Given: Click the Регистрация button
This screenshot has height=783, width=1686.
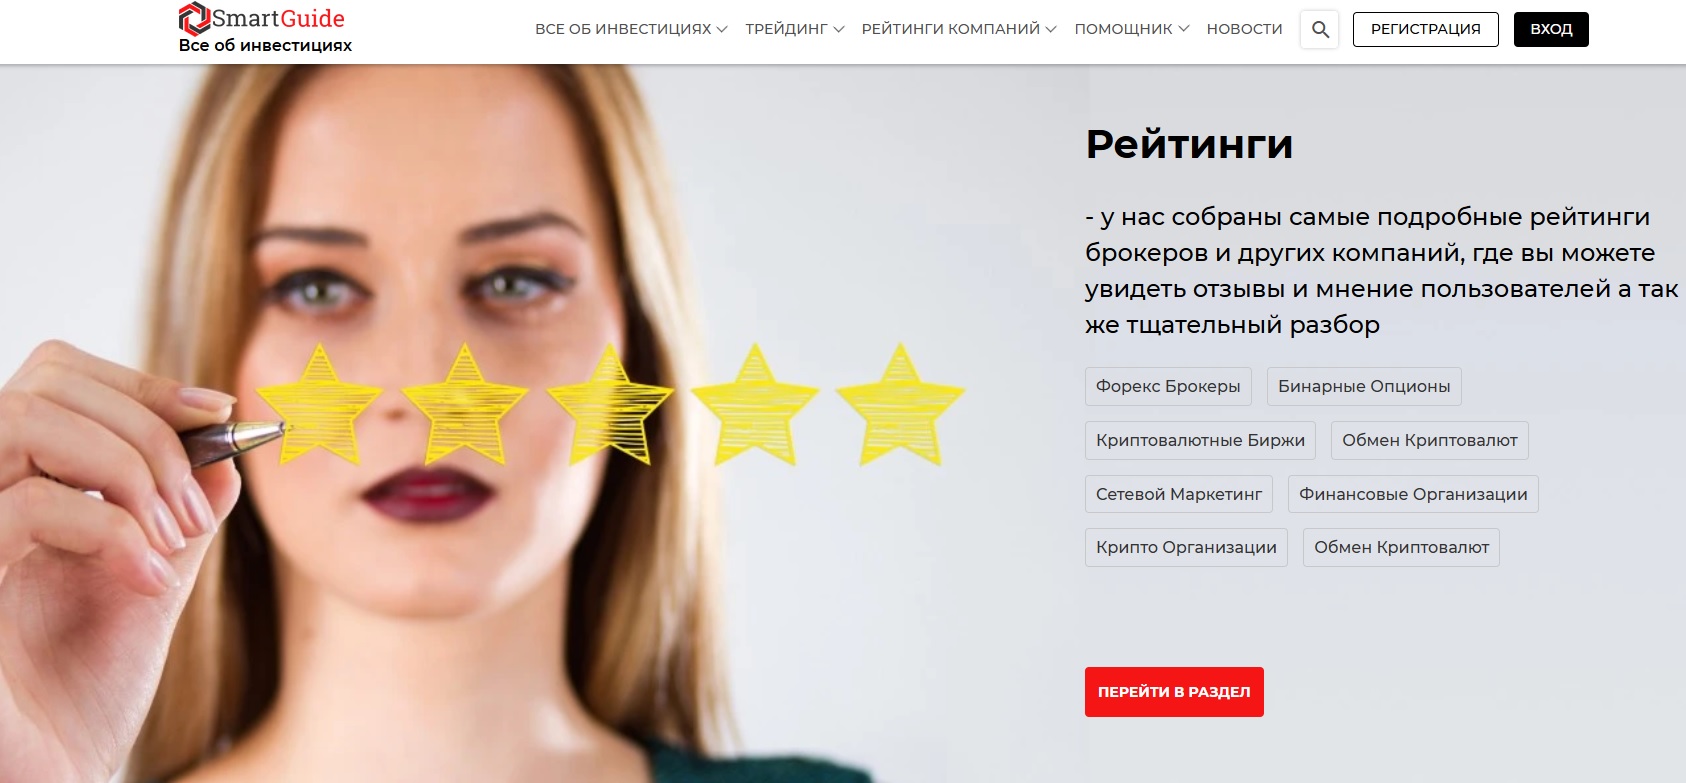Looking at the screenshot, I should tap(1426, 29).
